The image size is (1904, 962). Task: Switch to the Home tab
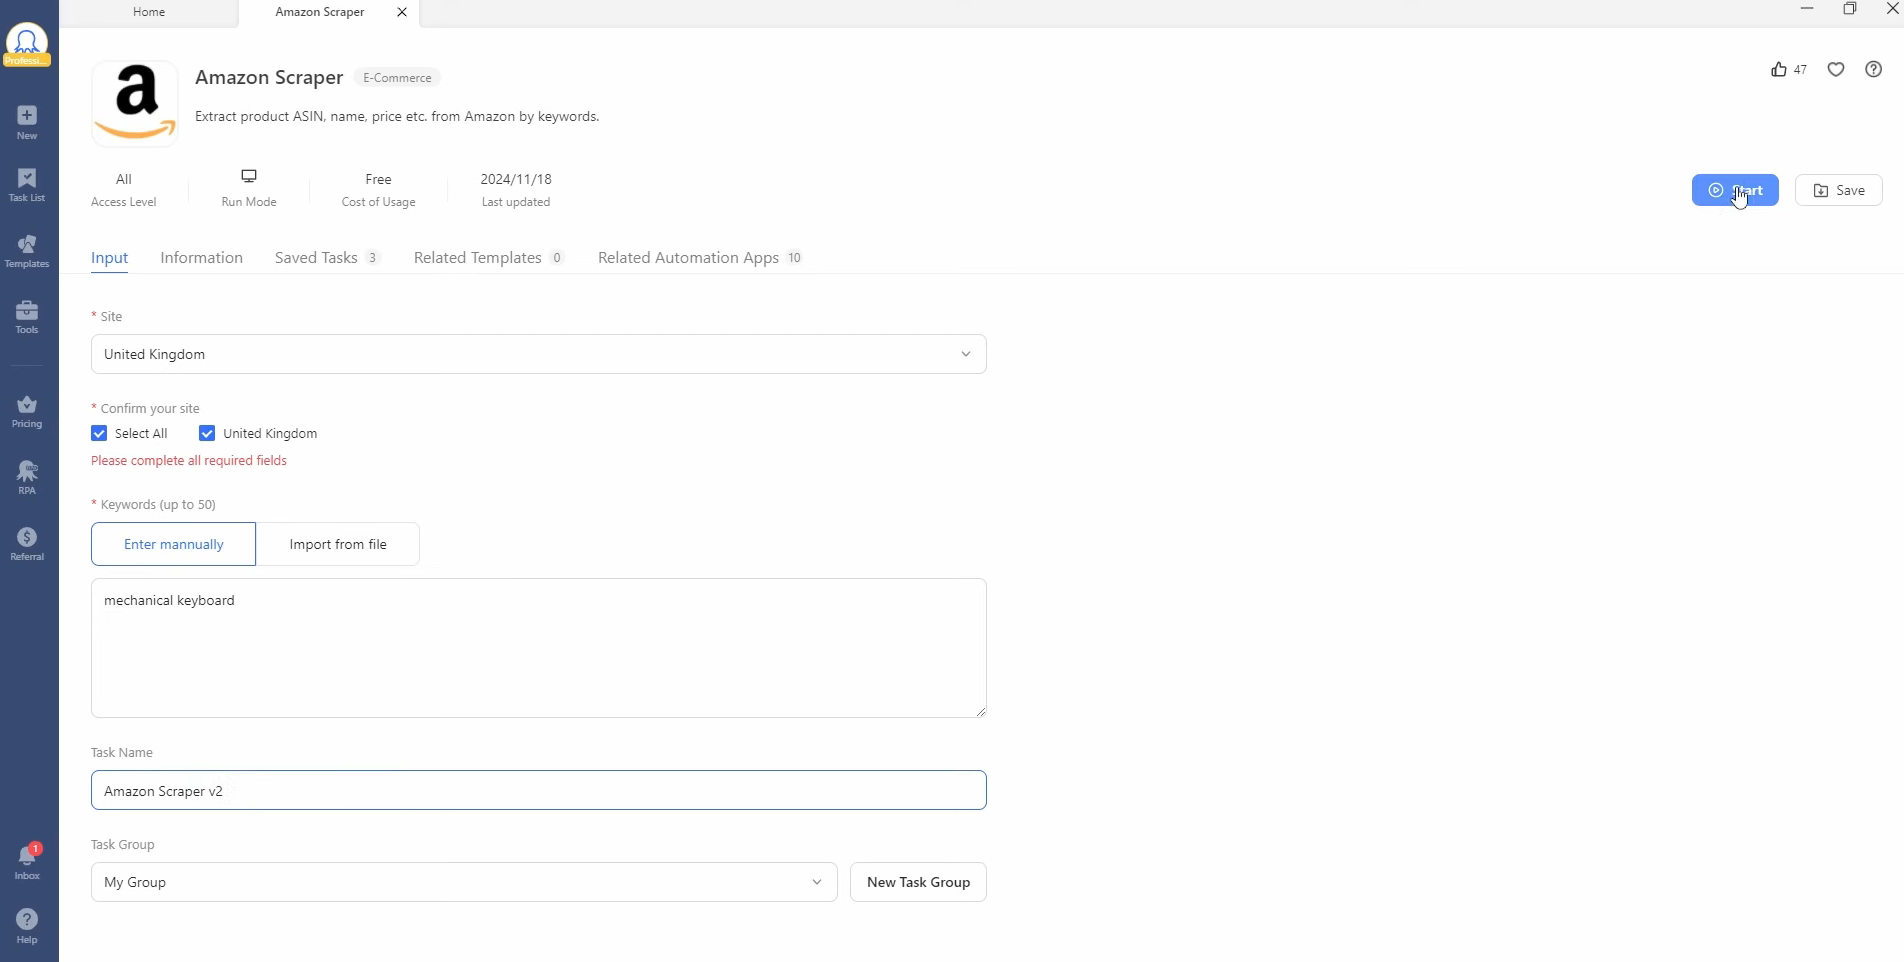(149, 12)
